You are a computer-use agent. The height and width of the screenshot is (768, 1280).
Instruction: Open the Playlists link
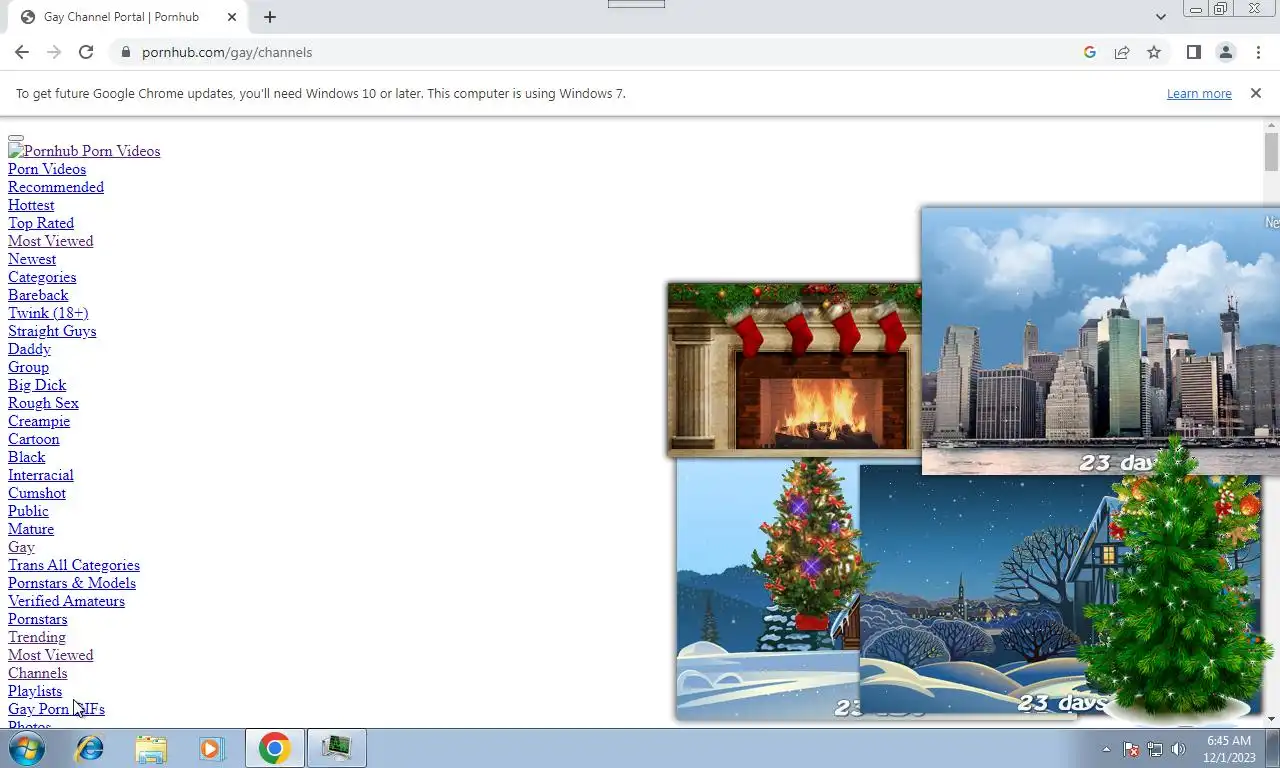pos(35,691)
